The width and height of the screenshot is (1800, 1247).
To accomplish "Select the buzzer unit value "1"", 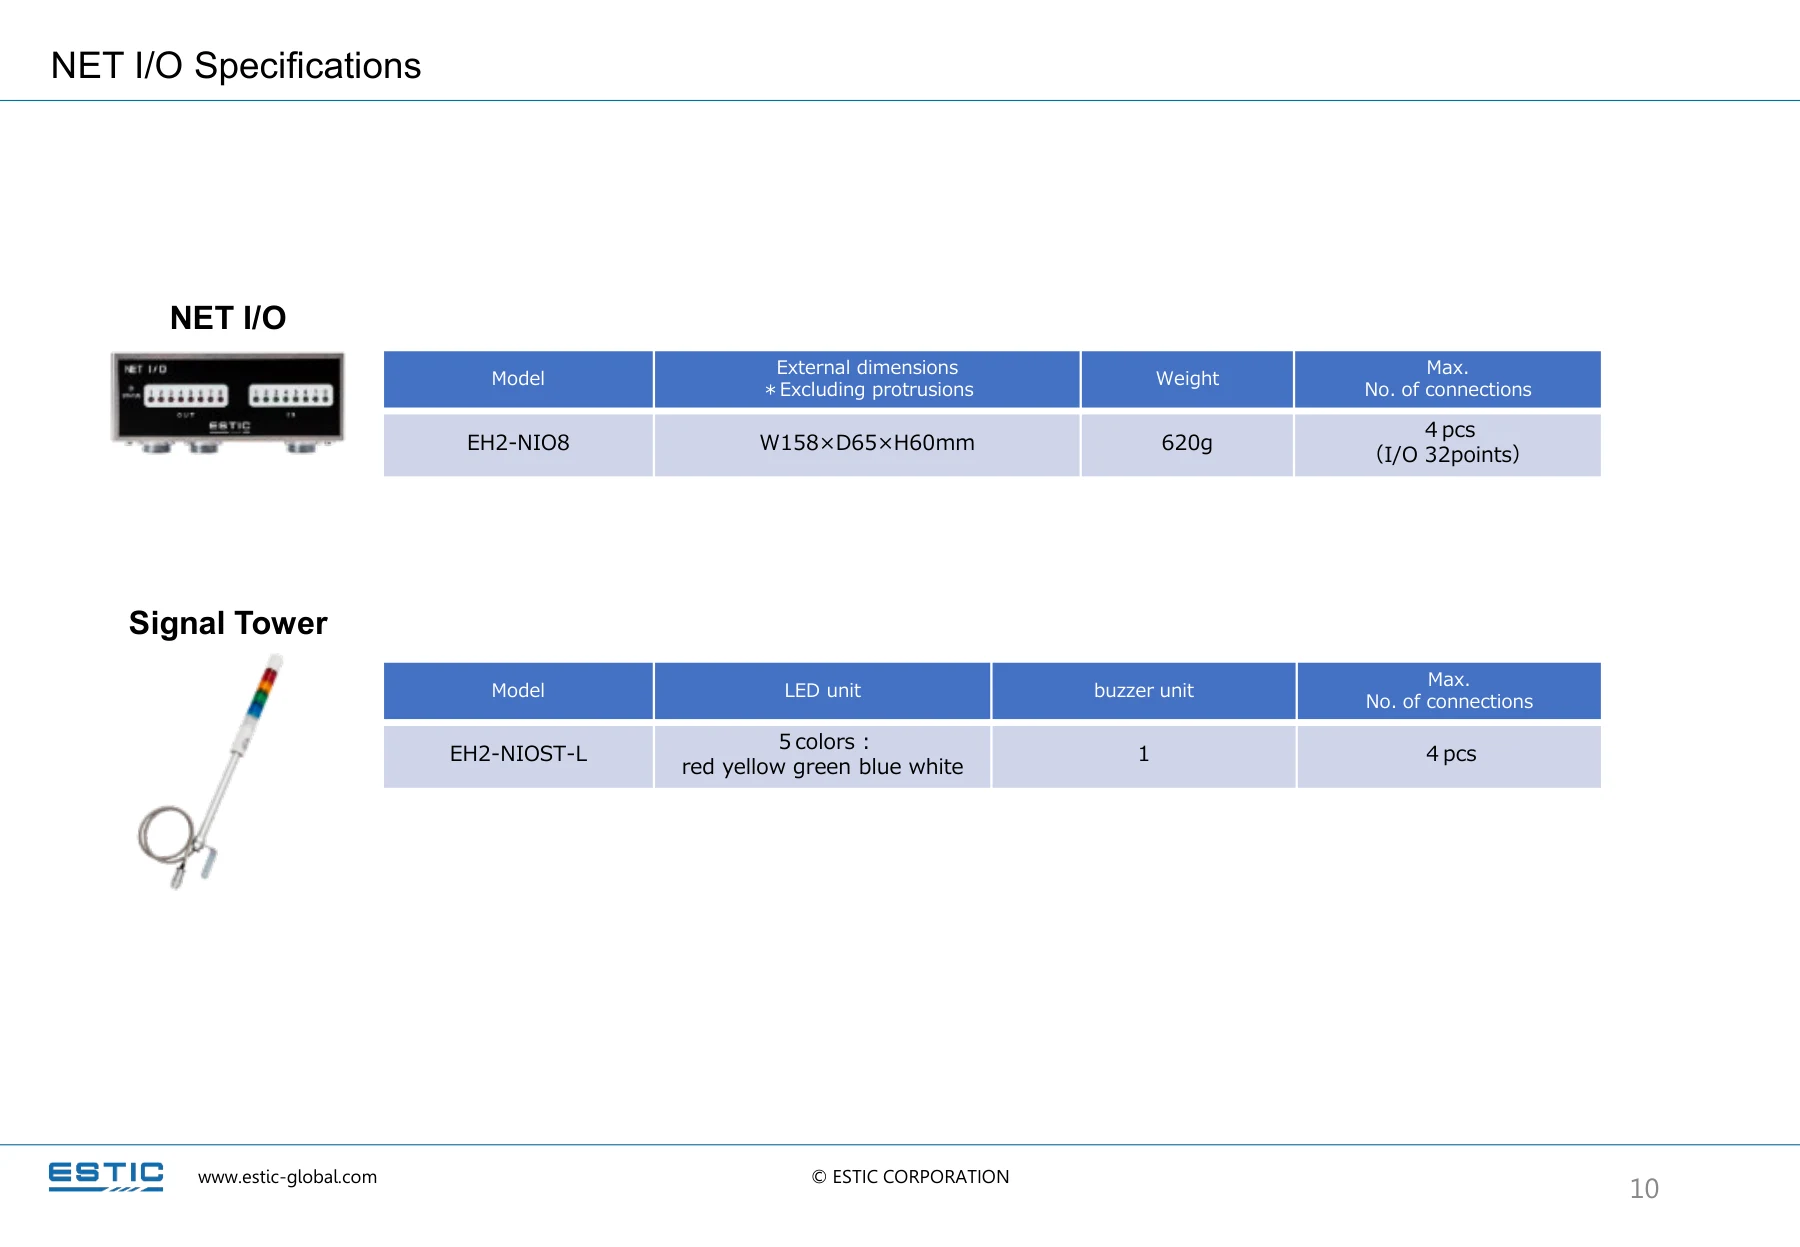I will click(1144, 756).
